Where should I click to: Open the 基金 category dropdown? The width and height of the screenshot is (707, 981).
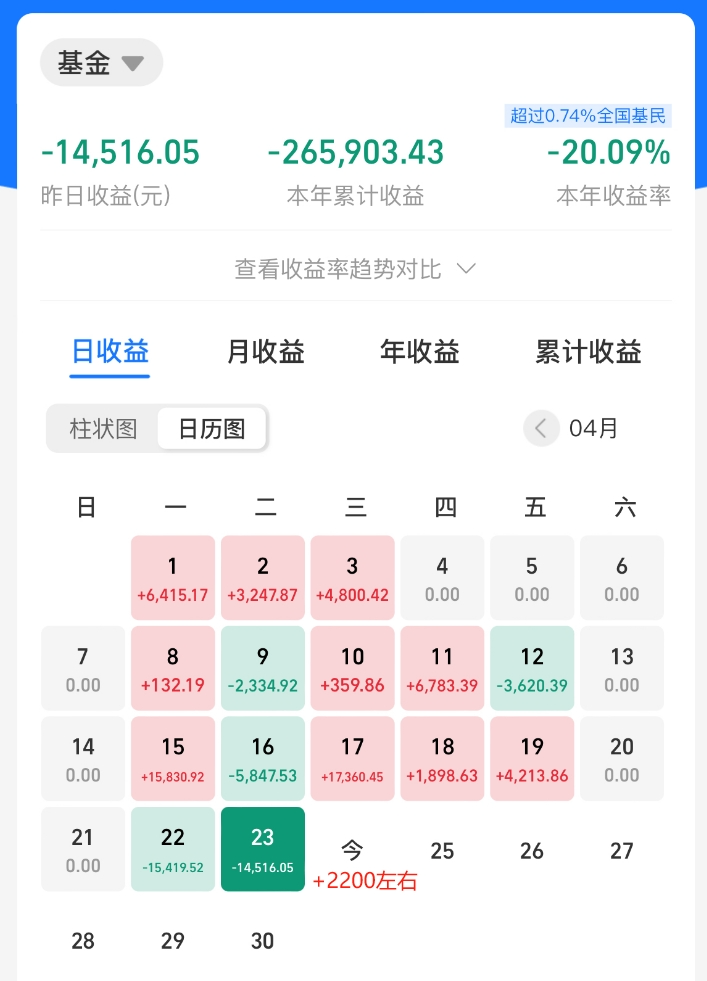(x=101, y=63)
